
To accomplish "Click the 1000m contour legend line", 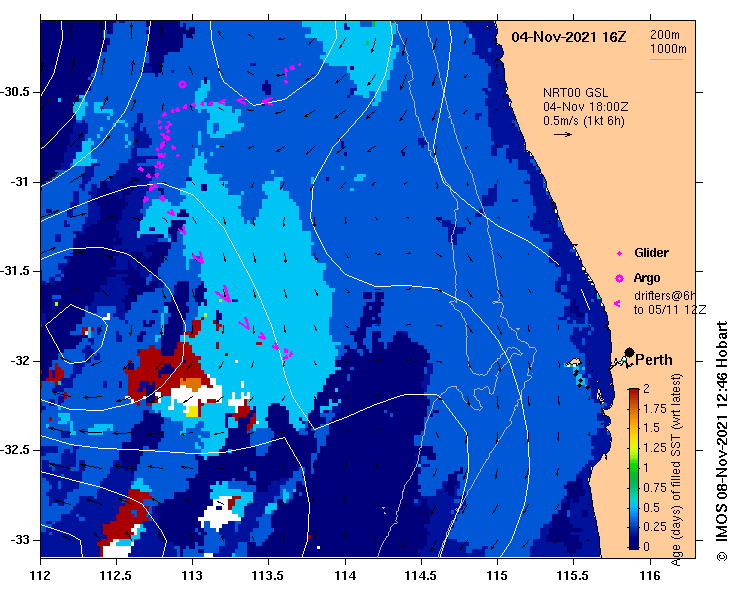I will point(666,59).
